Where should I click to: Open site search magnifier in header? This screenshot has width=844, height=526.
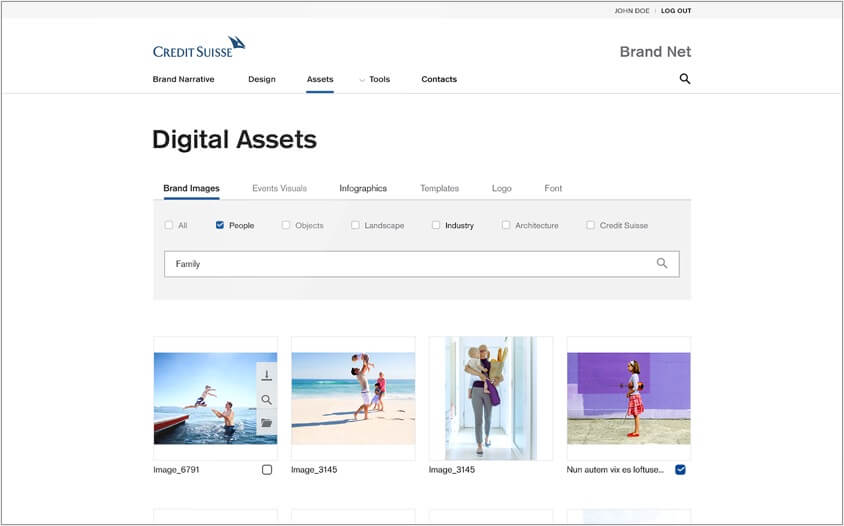pyautogui.click(x=685, y=79)
